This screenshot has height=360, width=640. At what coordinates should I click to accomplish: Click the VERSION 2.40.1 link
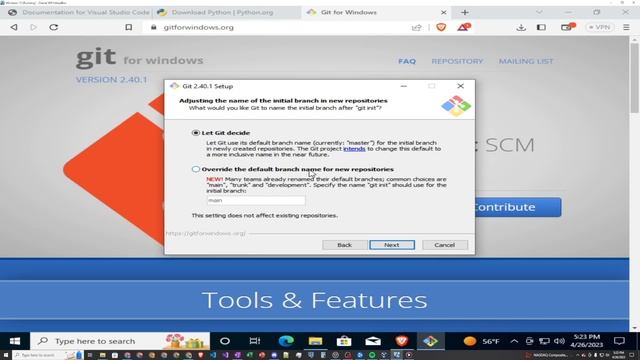pos(111,80)
